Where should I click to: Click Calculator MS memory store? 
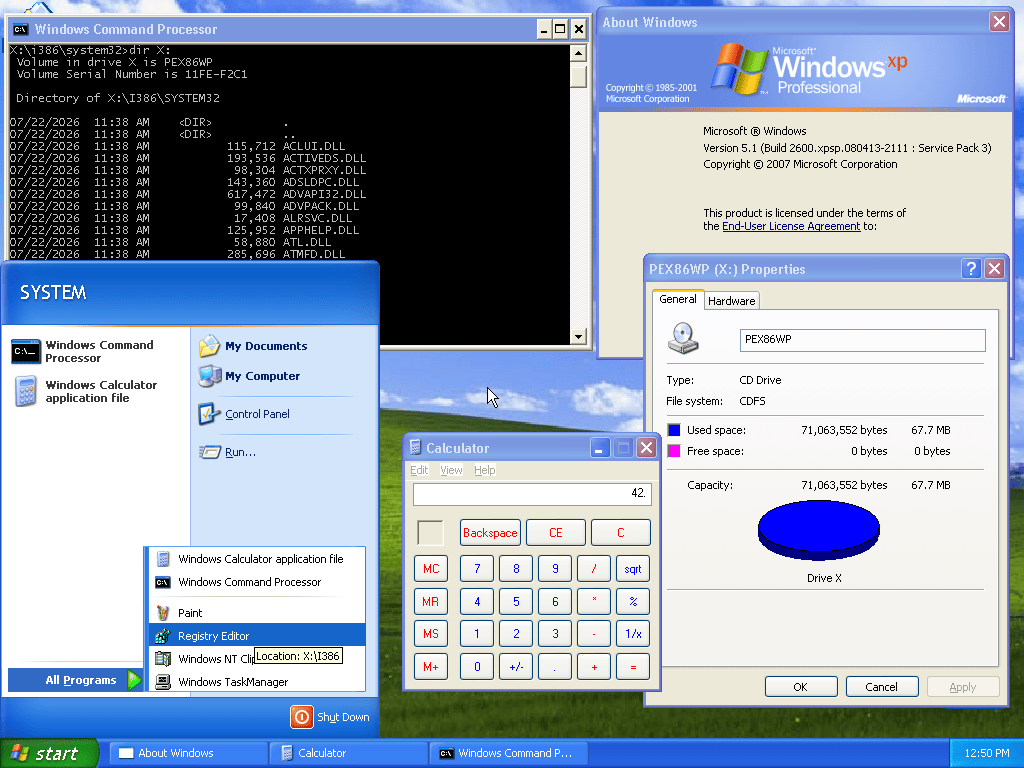(431, 633)
